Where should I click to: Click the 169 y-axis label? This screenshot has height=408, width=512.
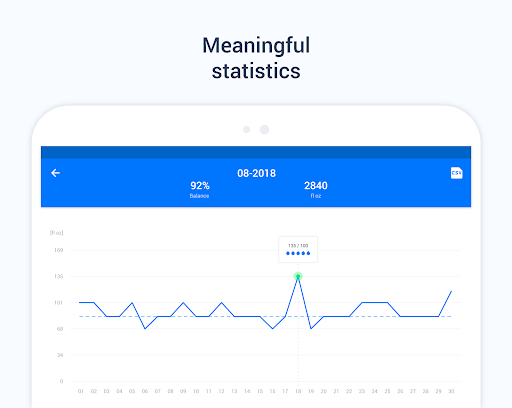point(58,250)
